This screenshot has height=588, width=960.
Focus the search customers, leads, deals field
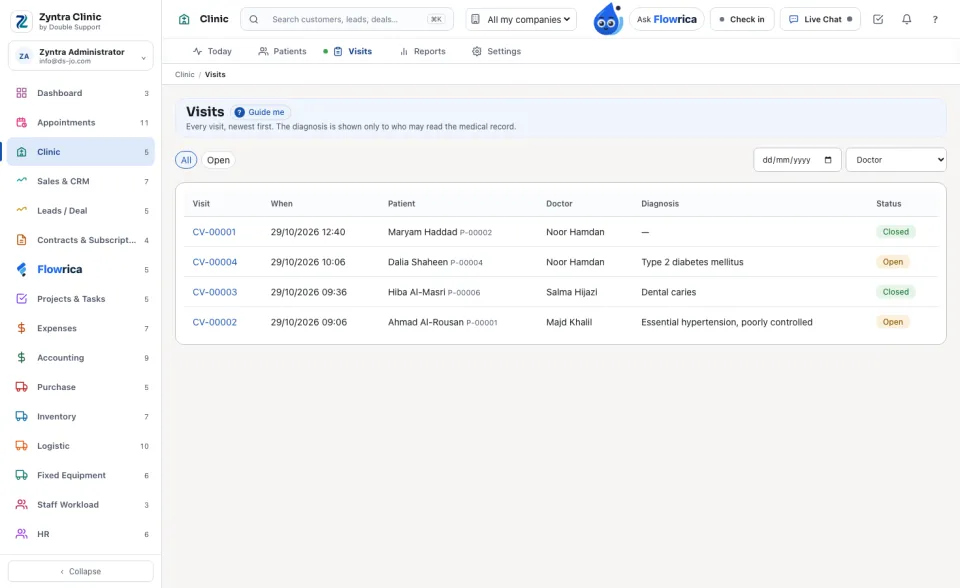pos(347,19)
